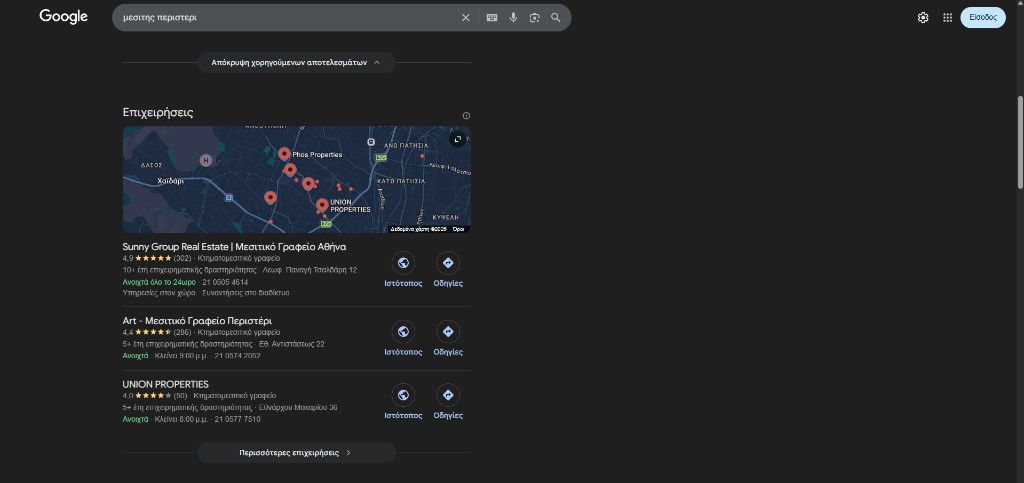
Task: Visit Art Μεσιτικό Γραφείο website icon
Action: pos(403,332)
